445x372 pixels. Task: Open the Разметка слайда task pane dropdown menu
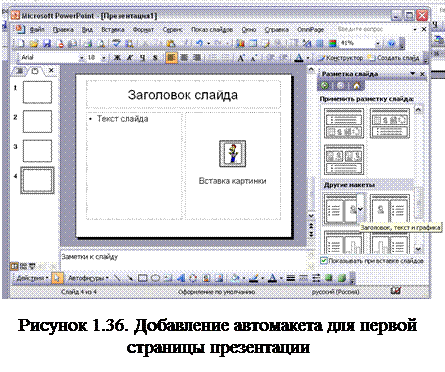click(413, 74)
